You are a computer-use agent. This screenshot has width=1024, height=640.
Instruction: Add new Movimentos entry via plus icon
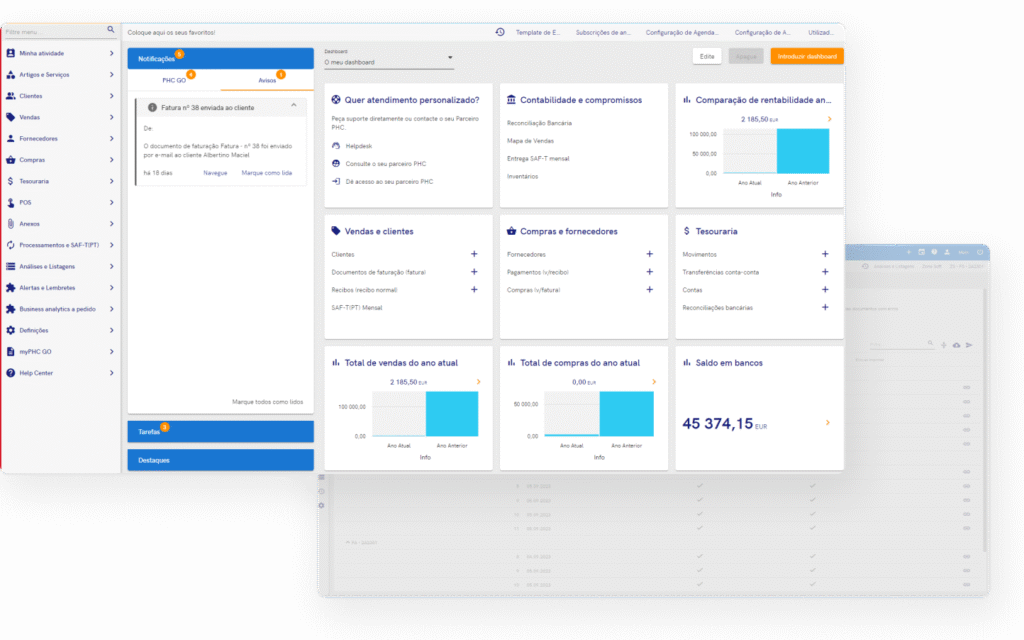825,254
